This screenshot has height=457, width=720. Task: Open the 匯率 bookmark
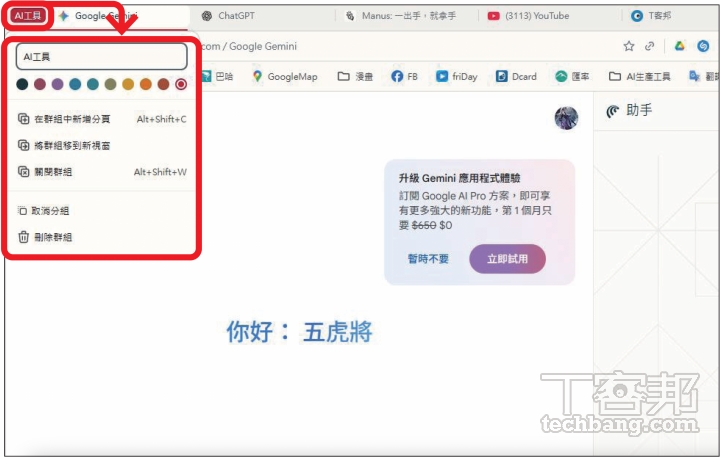tap(572, 76)
